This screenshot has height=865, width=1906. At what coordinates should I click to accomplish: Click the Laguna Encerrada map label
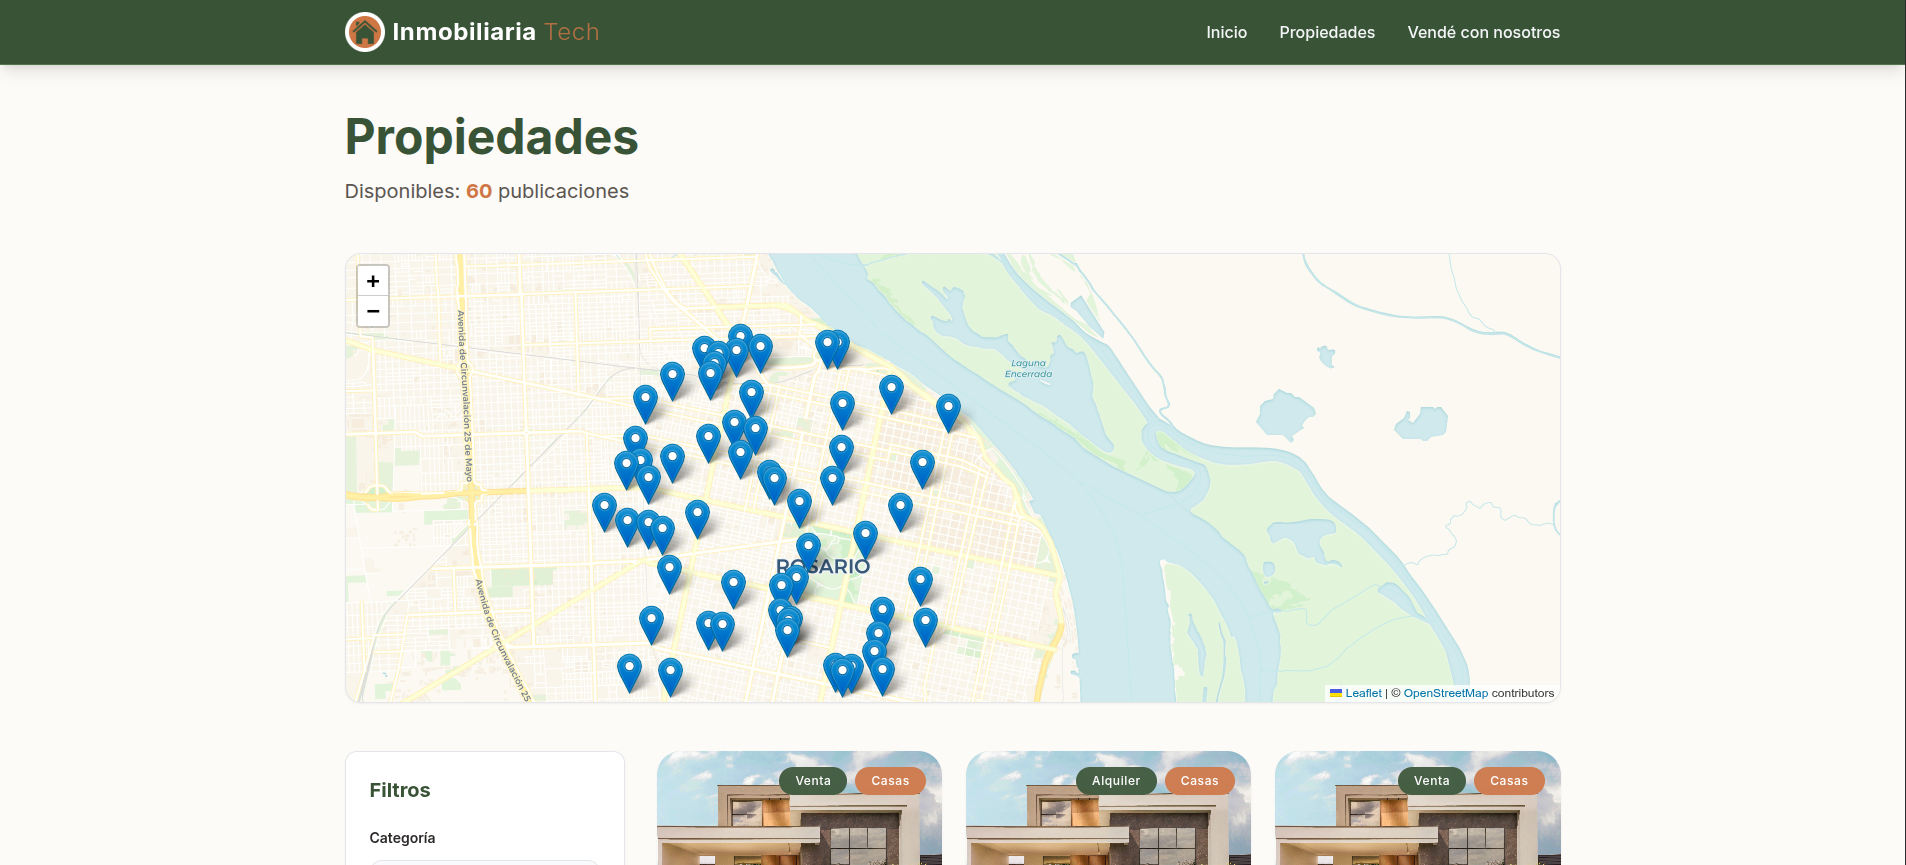click(x=1028, y=369)
